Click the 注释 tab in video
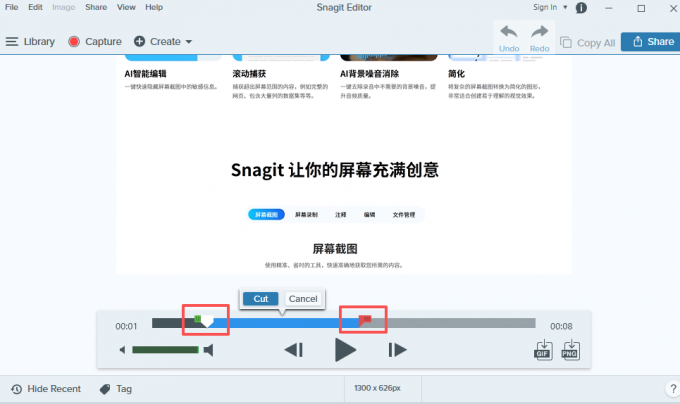 [x=340, y=215]
